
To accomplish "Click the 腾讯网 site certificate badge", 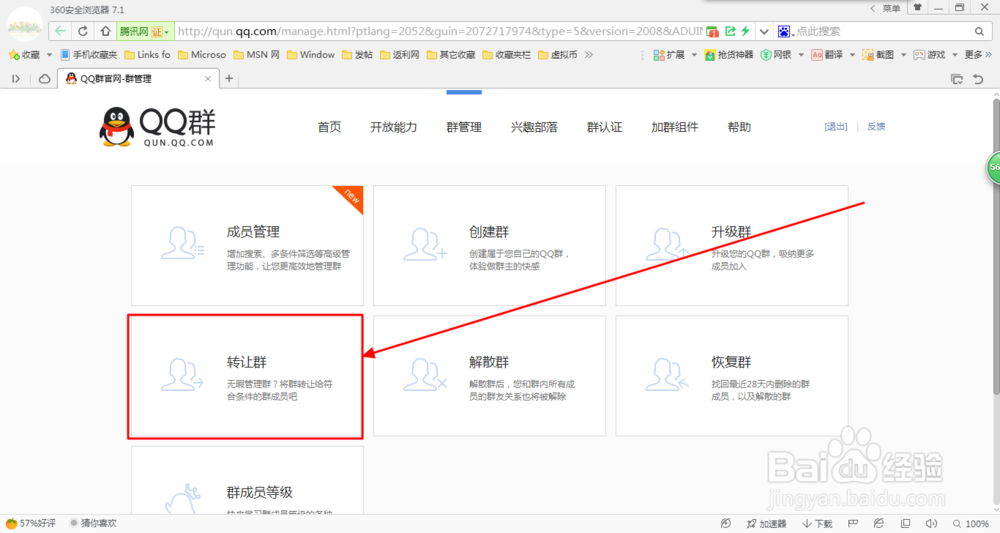I will (x=145, y=31).
